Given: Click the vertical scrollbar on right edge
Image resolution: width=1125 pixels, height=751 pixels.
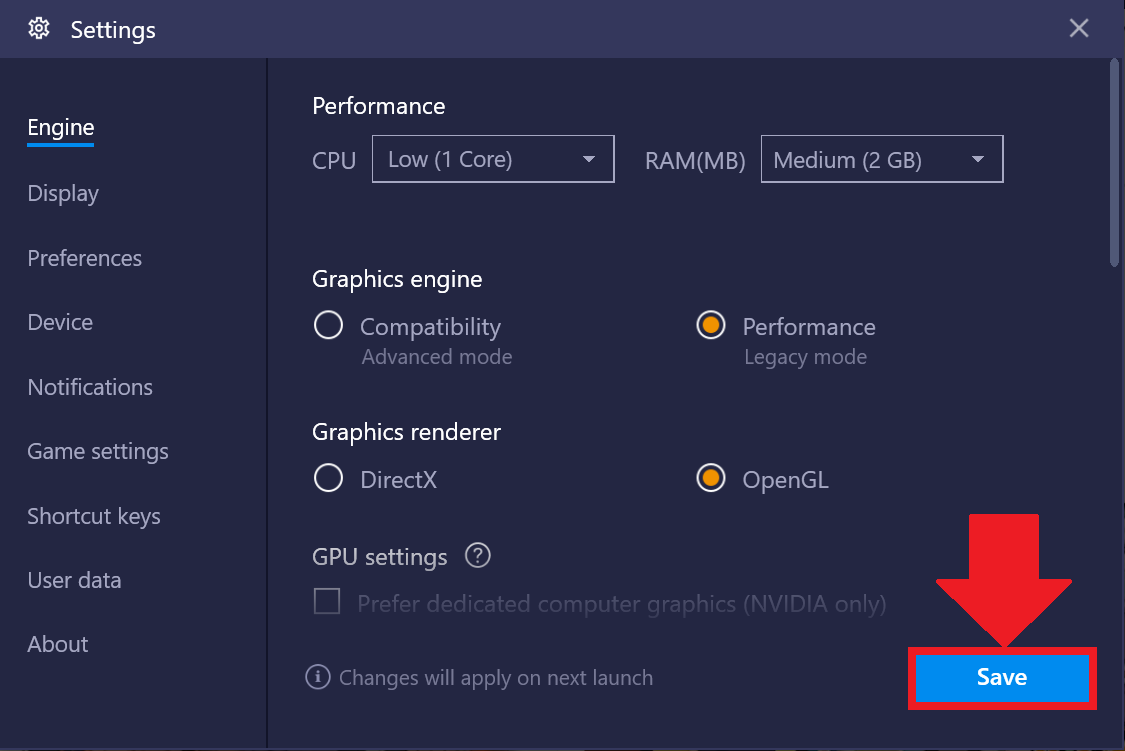Looking at the screenshot, I should (1114, 163).
